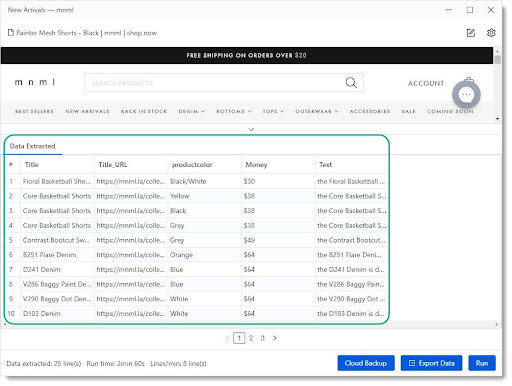This screenshot has height=386, width=512.
Task: Click the shopping bag icon
Action: pos(469,80)
